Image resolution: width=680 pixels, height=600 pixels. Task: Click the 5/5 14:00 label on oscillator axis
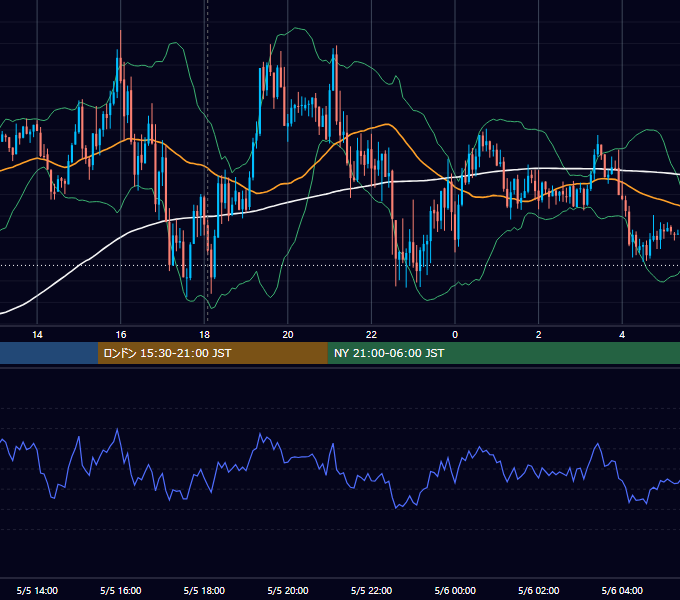(37, 590)
